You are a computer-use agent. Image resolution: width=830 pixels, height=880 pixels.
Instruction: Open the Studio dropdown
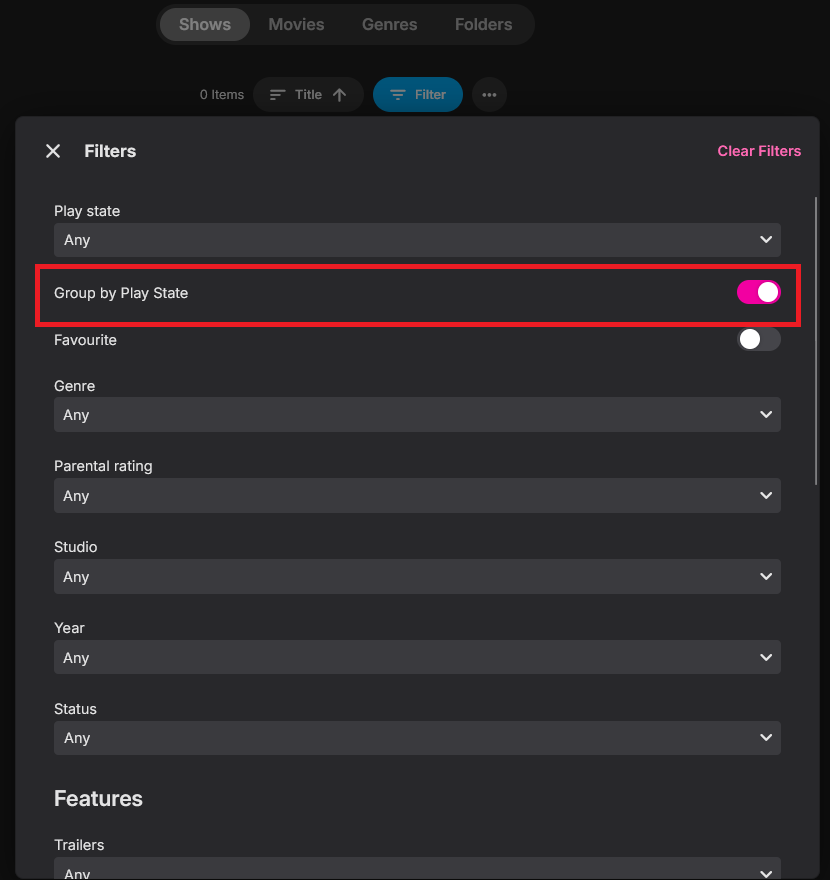417,576
